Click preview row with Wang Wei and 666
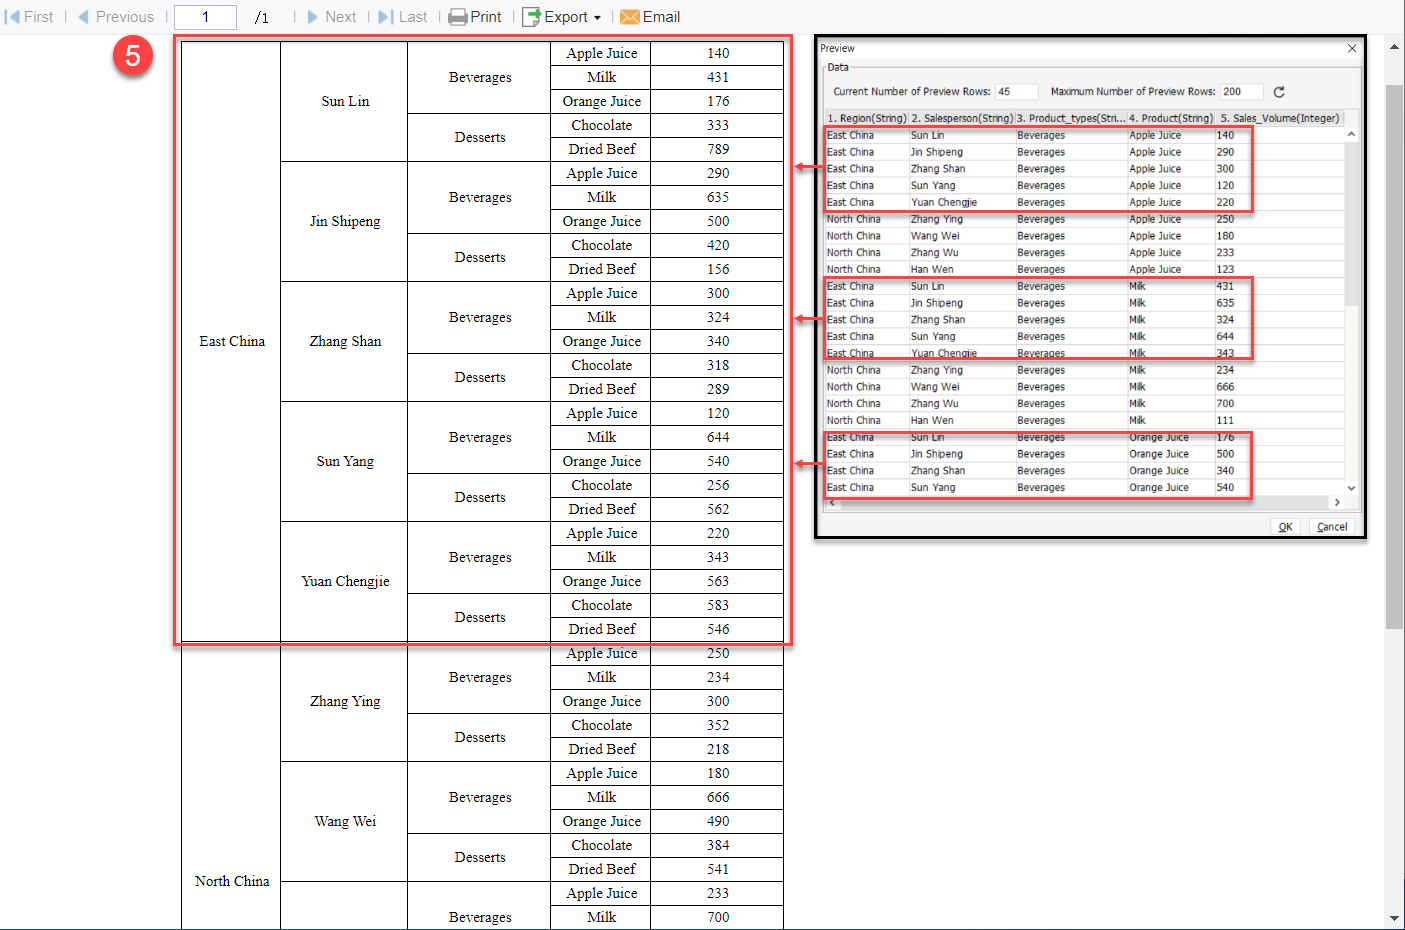The image size is (1405, 930). coord(1084,387)
